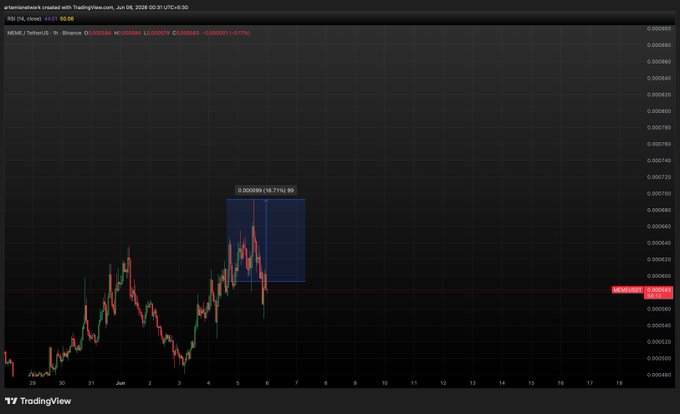This screenshot has width=680, height=414.
Task: Click the 0.000720 price axis label
Action: pos(659,177)
